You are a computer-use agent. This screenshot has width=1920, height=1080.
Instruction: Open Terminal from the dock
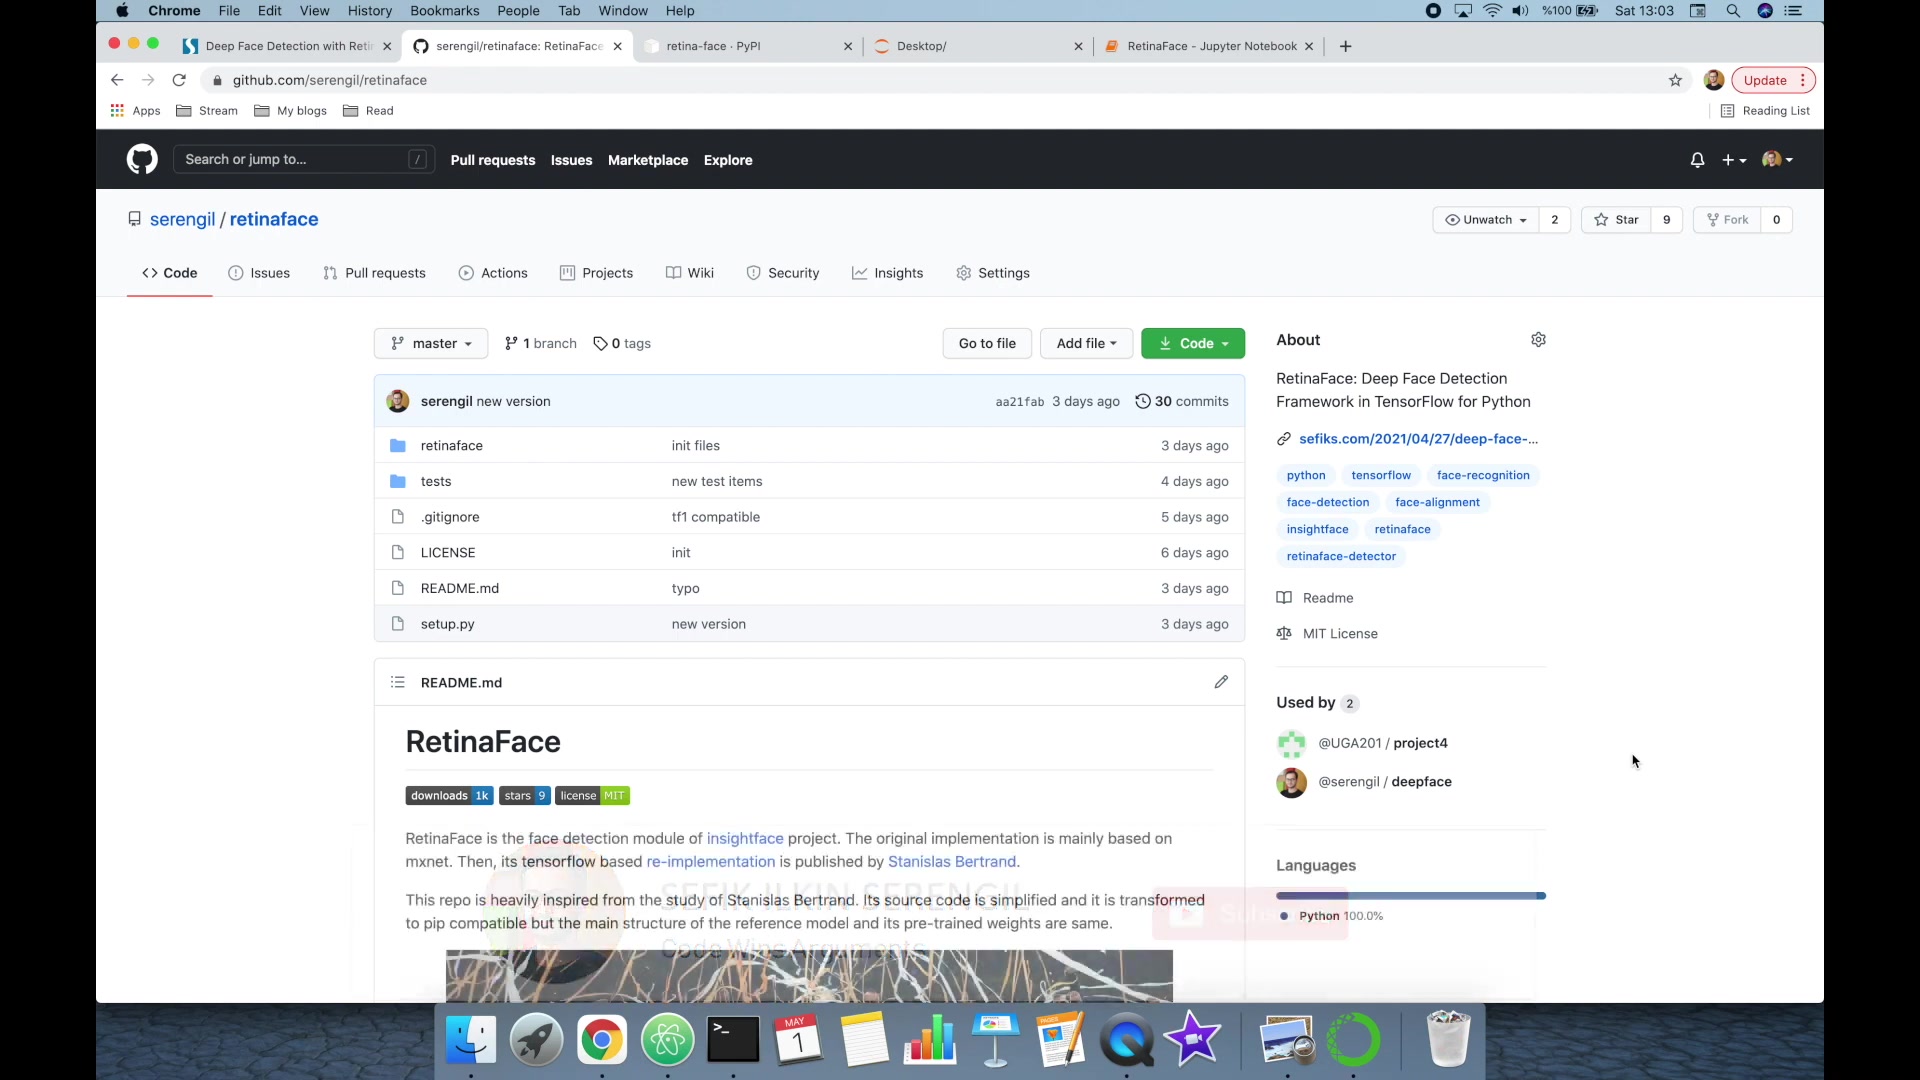733,1040
